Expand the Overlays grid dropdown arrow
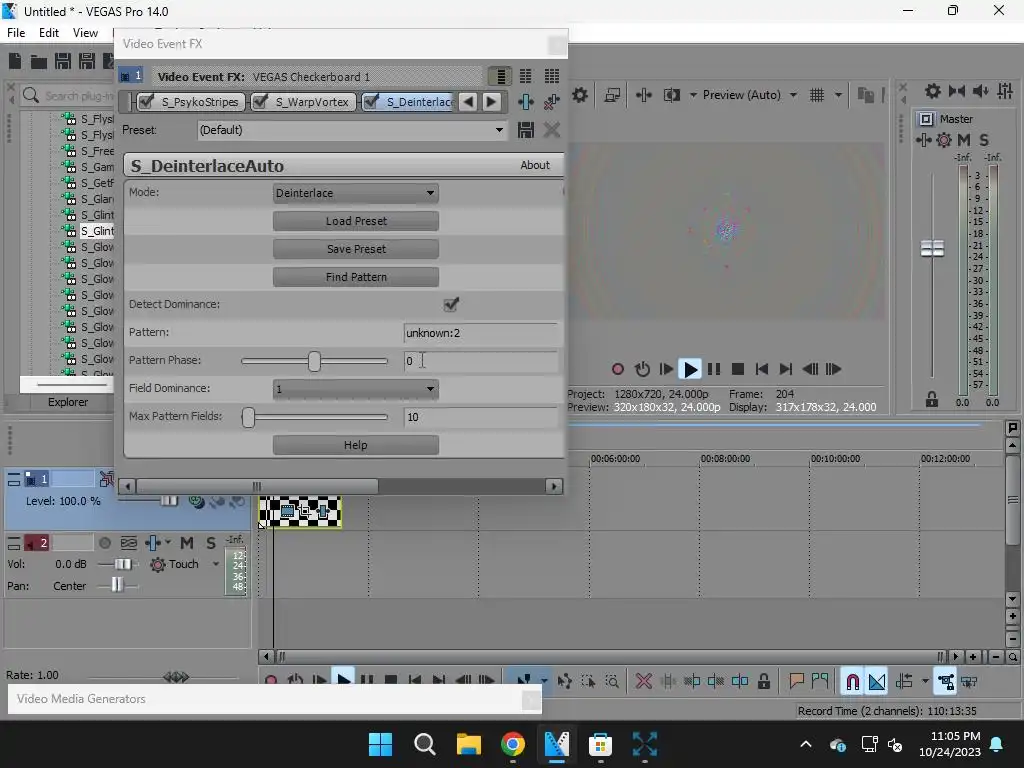The height and width of the screenshot is (768, 1024). click(839, 95)
